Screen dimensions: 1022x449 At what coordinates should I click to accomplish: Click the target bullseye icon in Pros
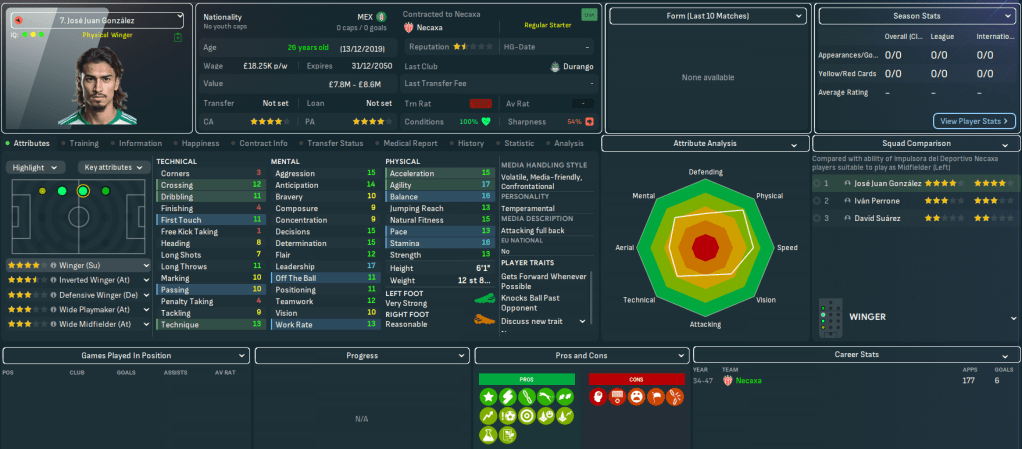[524, 415]
